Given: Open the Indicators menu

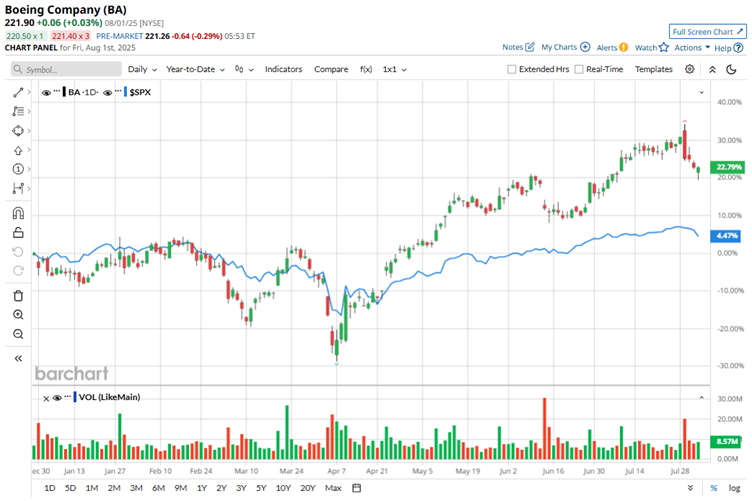Looking at the screenshot, I should (x=283, y=70).
